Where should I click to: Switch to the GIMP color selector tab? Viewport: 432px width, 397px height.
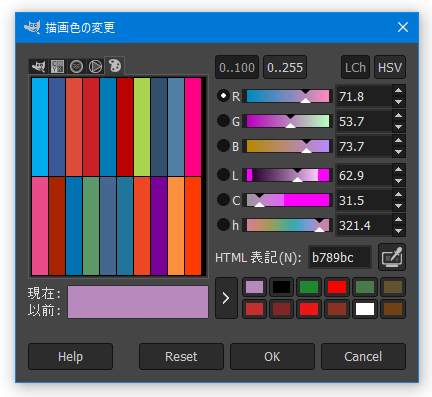(39, 66)
